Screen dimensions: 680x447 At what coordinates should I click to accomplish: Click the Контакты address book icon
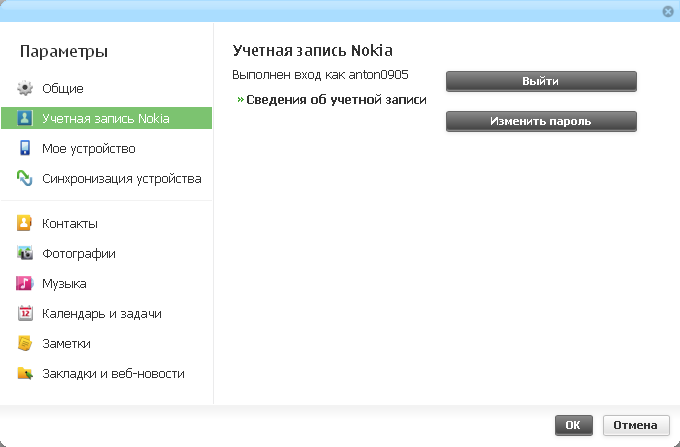pyautogui.click(x=25, y=224)
